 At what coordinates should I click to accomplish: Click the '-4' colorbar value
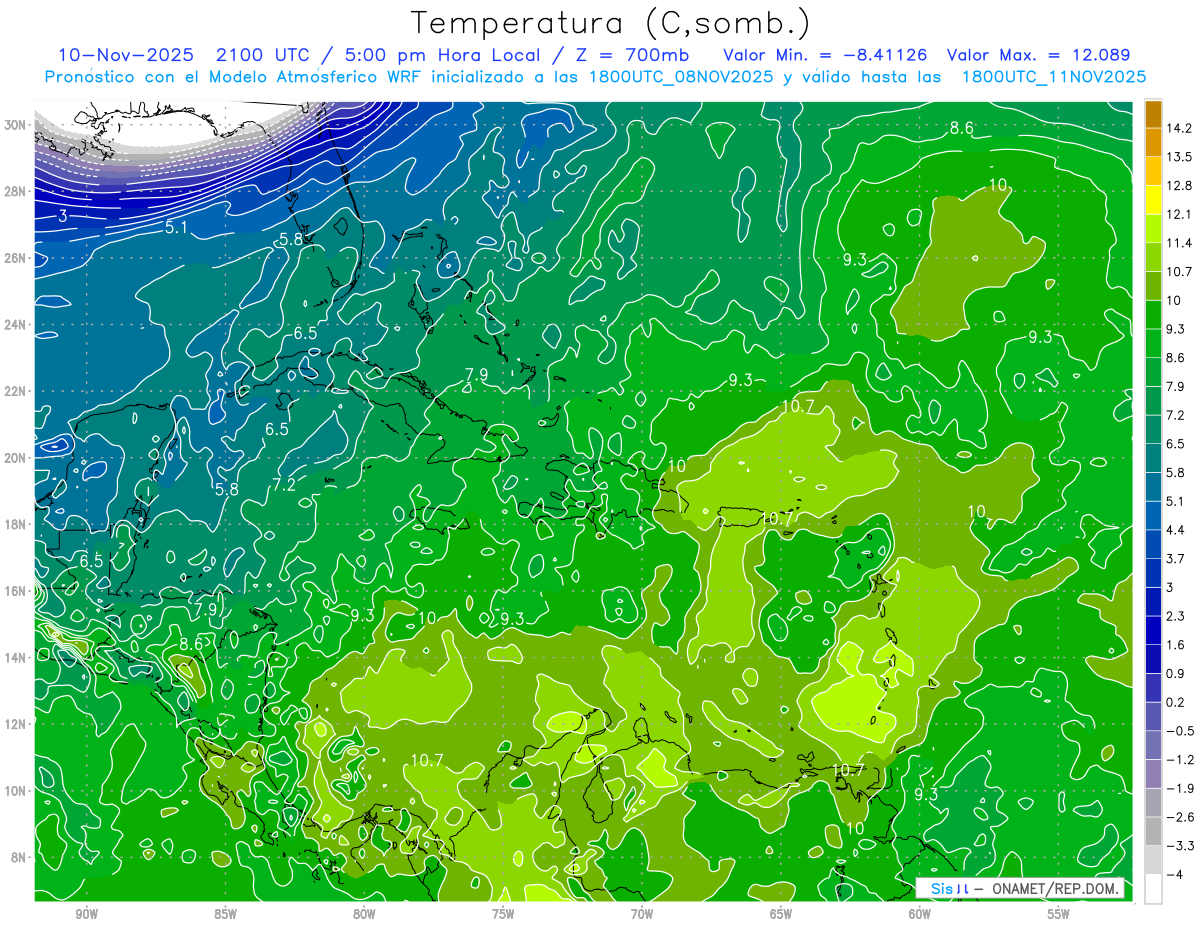point(1175,874)
